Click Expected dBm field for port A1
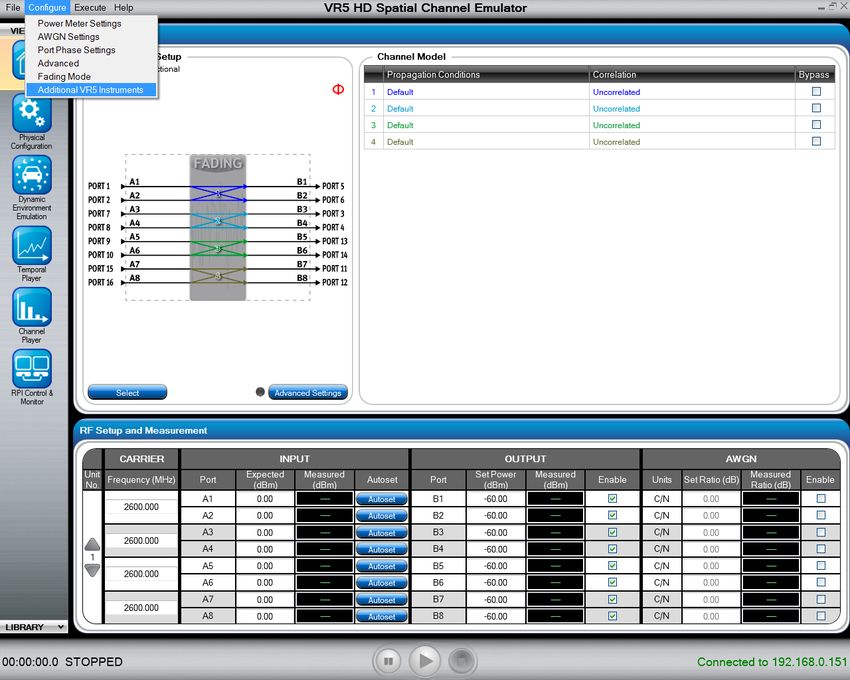The image size is (850, 680). click(265, 499)
